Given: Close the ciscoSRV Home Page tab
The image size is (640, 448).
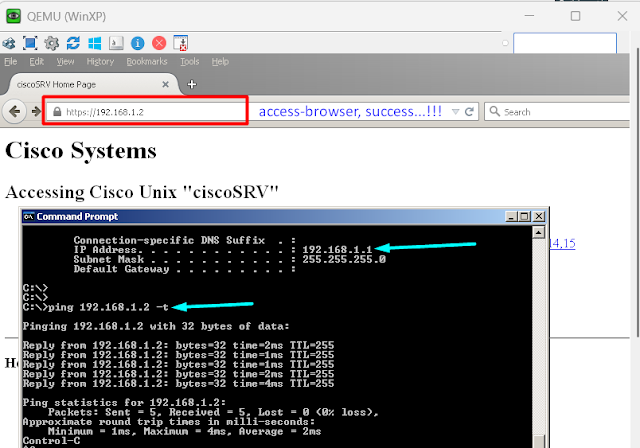Looking at the screenshot, I should [x=165, y=84].
